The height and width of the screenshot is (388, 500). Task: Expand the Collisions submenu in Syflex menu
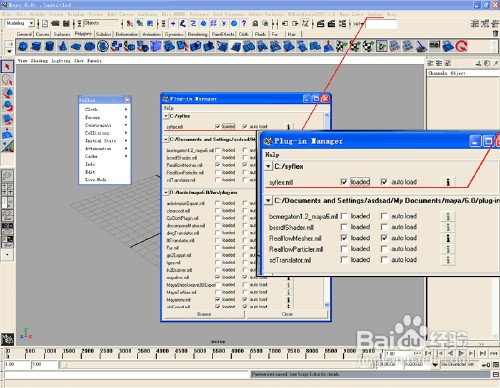pyautogui.click(x=104, y=133)
